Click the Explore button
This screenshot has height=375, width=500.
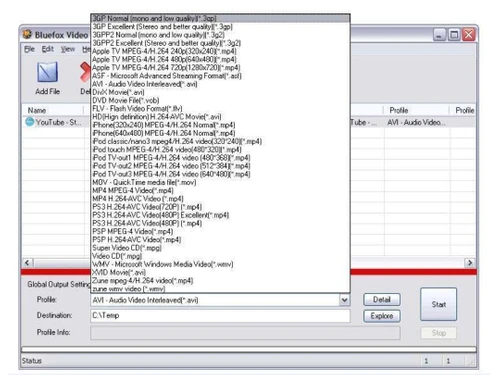point(382,316)
